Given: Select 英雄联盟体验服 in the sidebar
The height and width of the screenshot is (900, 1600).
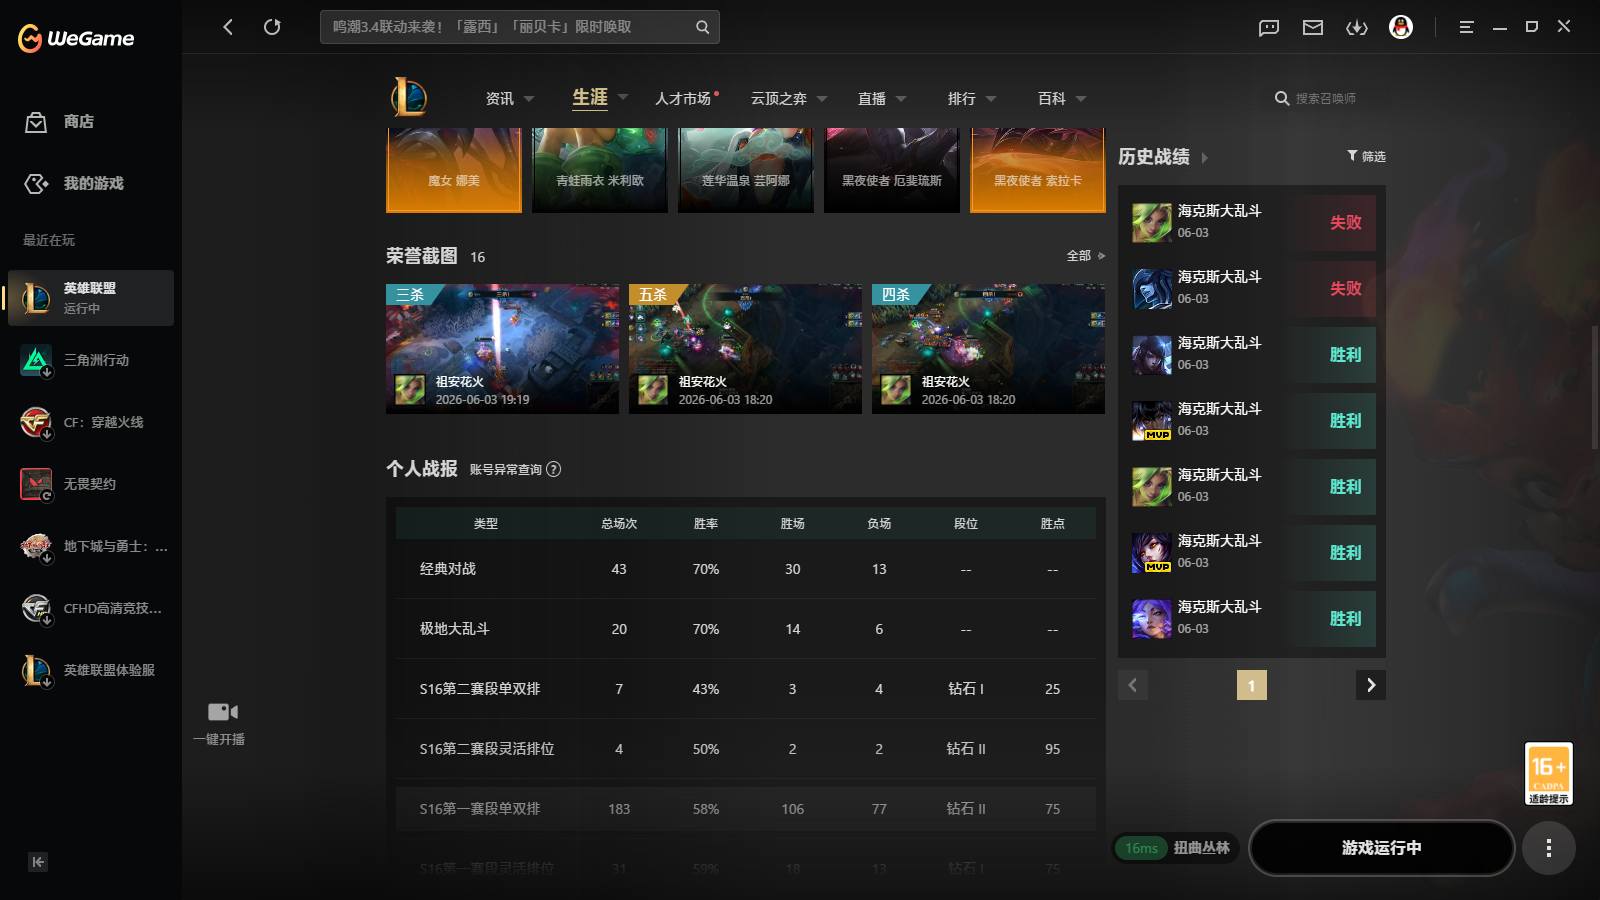Looking at the screenshot, I should click(91, 670).
